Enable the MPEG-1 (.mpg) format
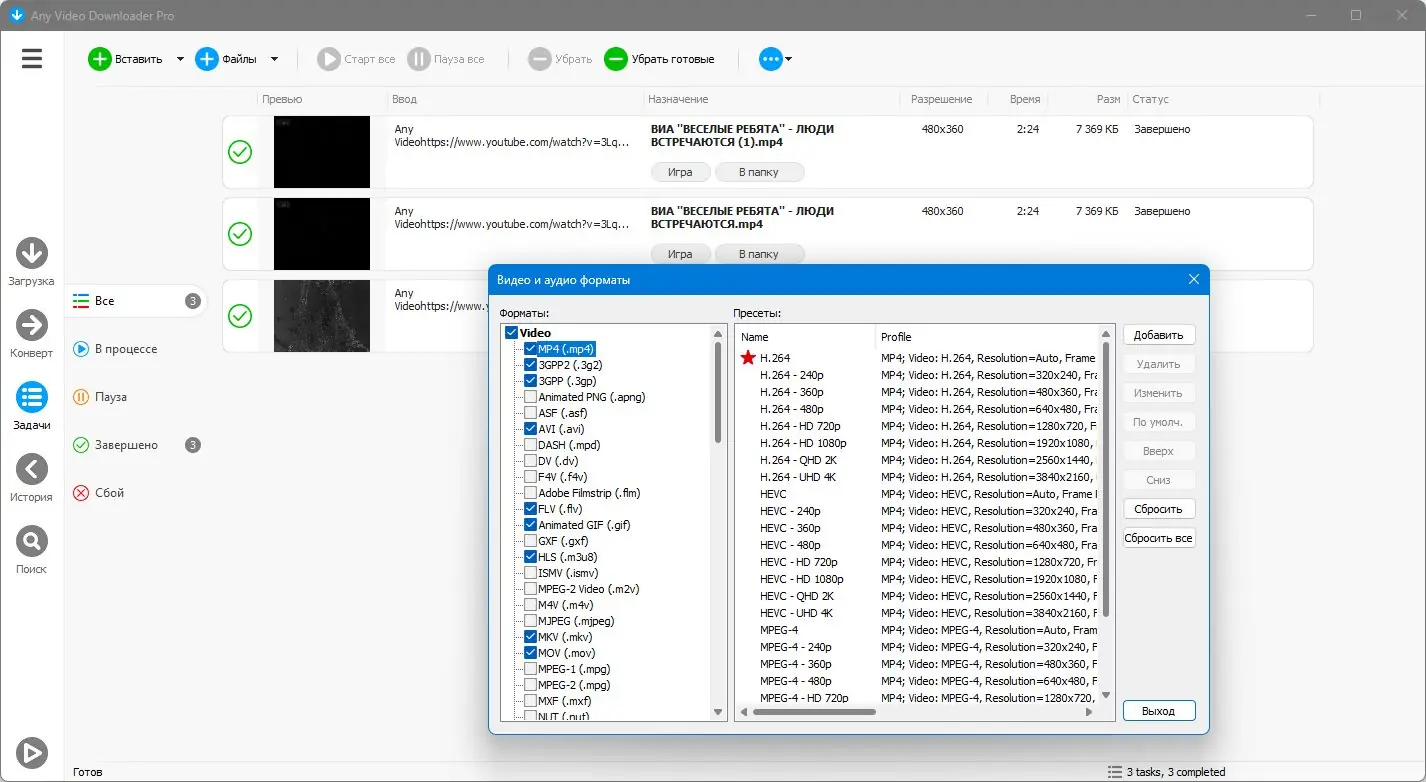1426x782 pixels. pos(530,669)
